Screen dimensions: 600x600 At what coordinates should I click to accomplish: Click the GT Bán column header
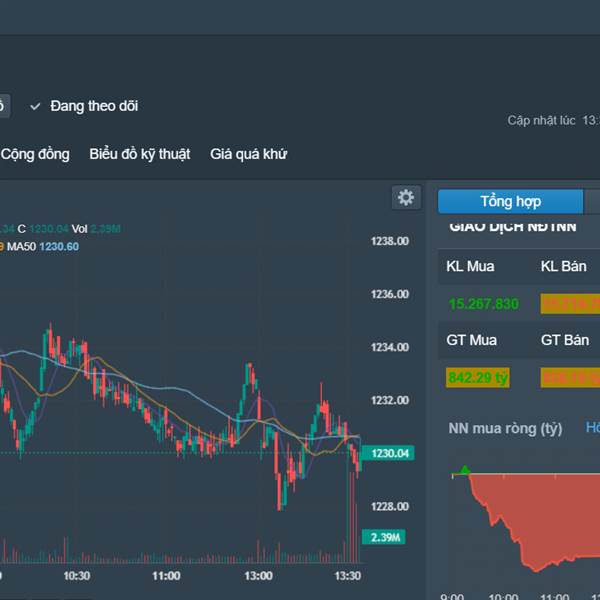click(x=564, y=340)
